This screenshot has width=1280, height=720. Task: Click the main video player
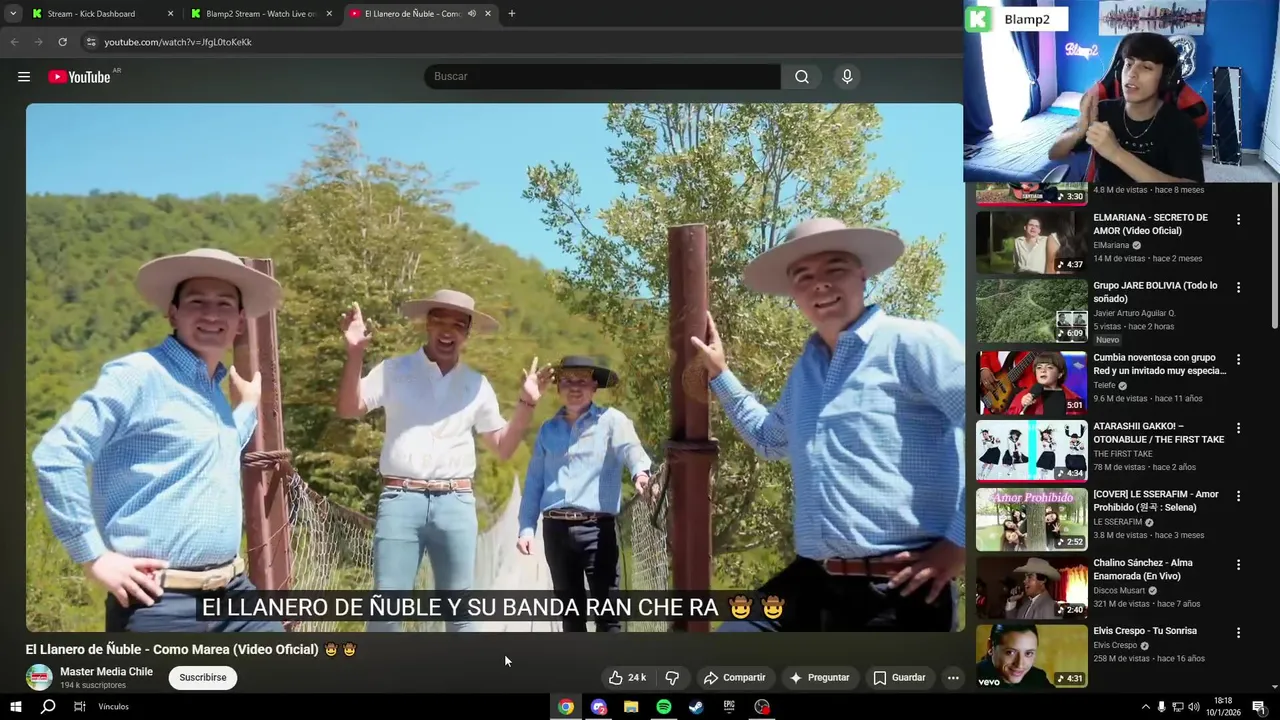tap(495, 367)
